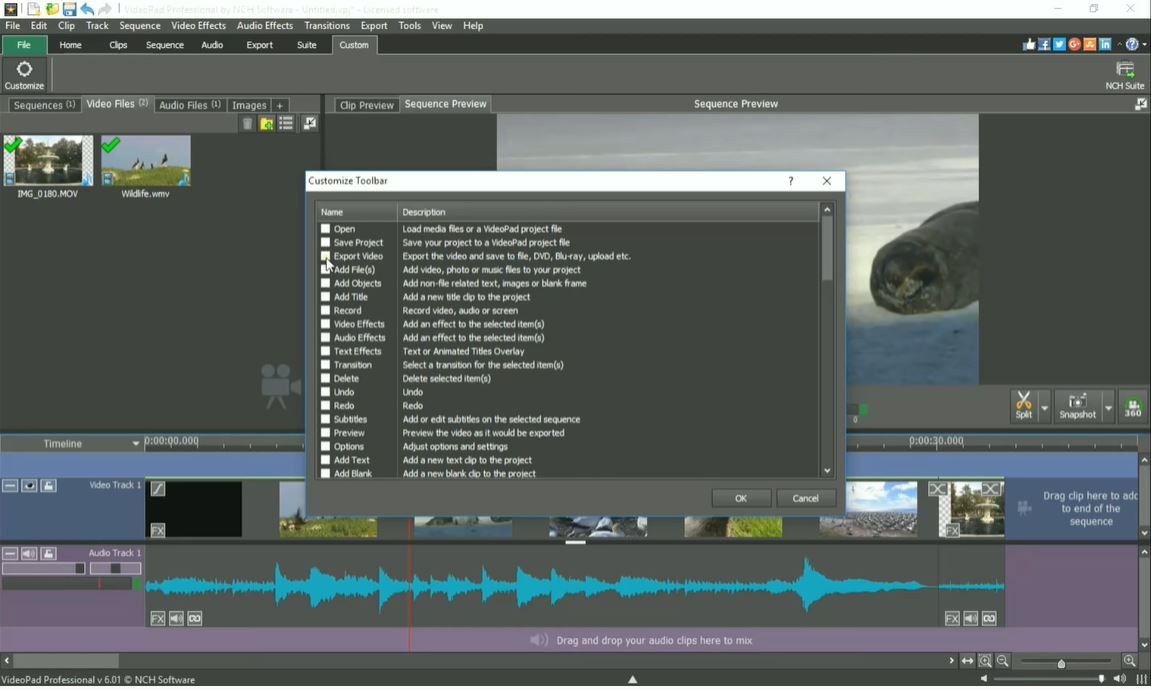The width and height of the screenshot is (1151, 690).
Task: Click the dialog list scroll-up arrow
Action: (x=827, y=210)
